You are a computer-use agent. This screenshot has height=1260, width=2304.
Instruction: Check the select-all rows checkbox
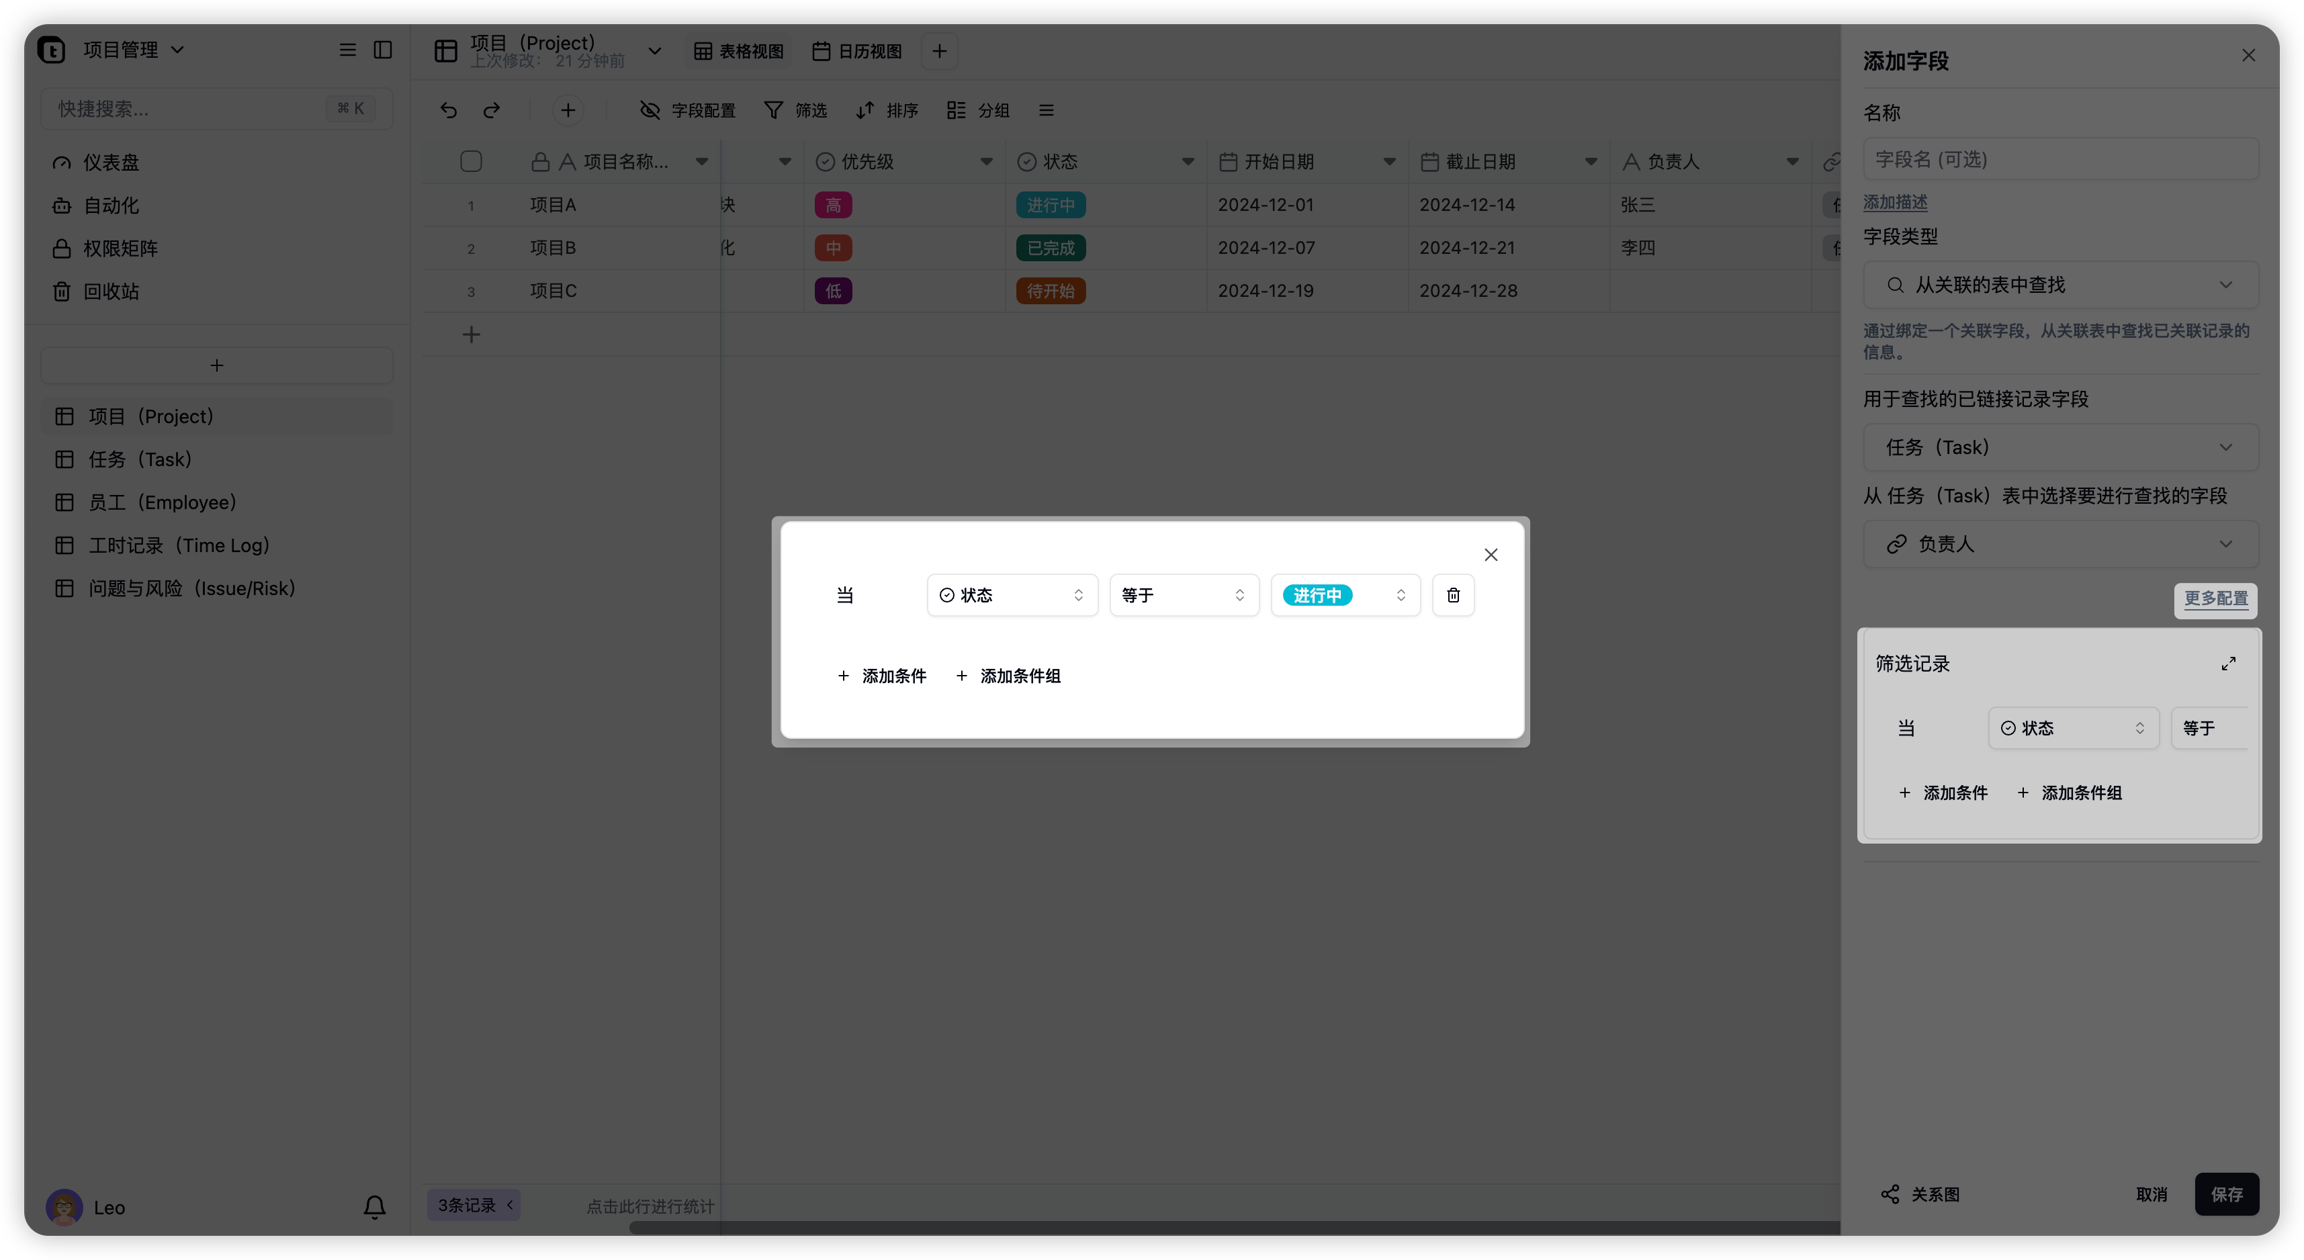pos(471,161)
